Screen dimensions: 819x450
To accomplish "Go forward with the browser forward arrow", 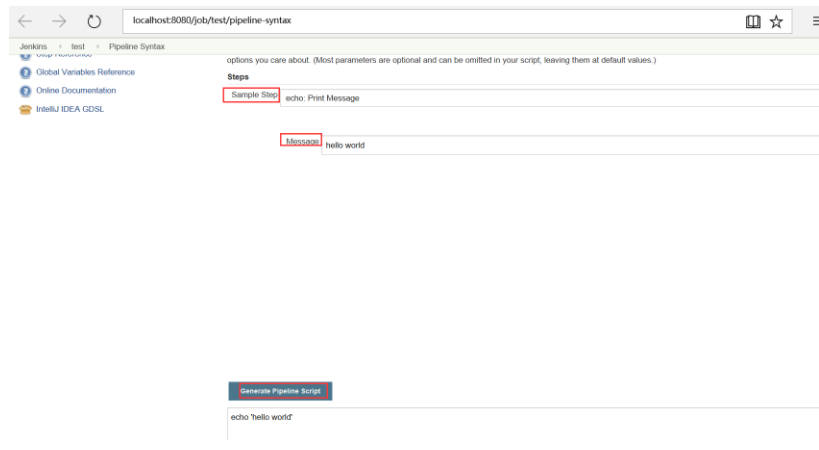I will tap(59, 21).
